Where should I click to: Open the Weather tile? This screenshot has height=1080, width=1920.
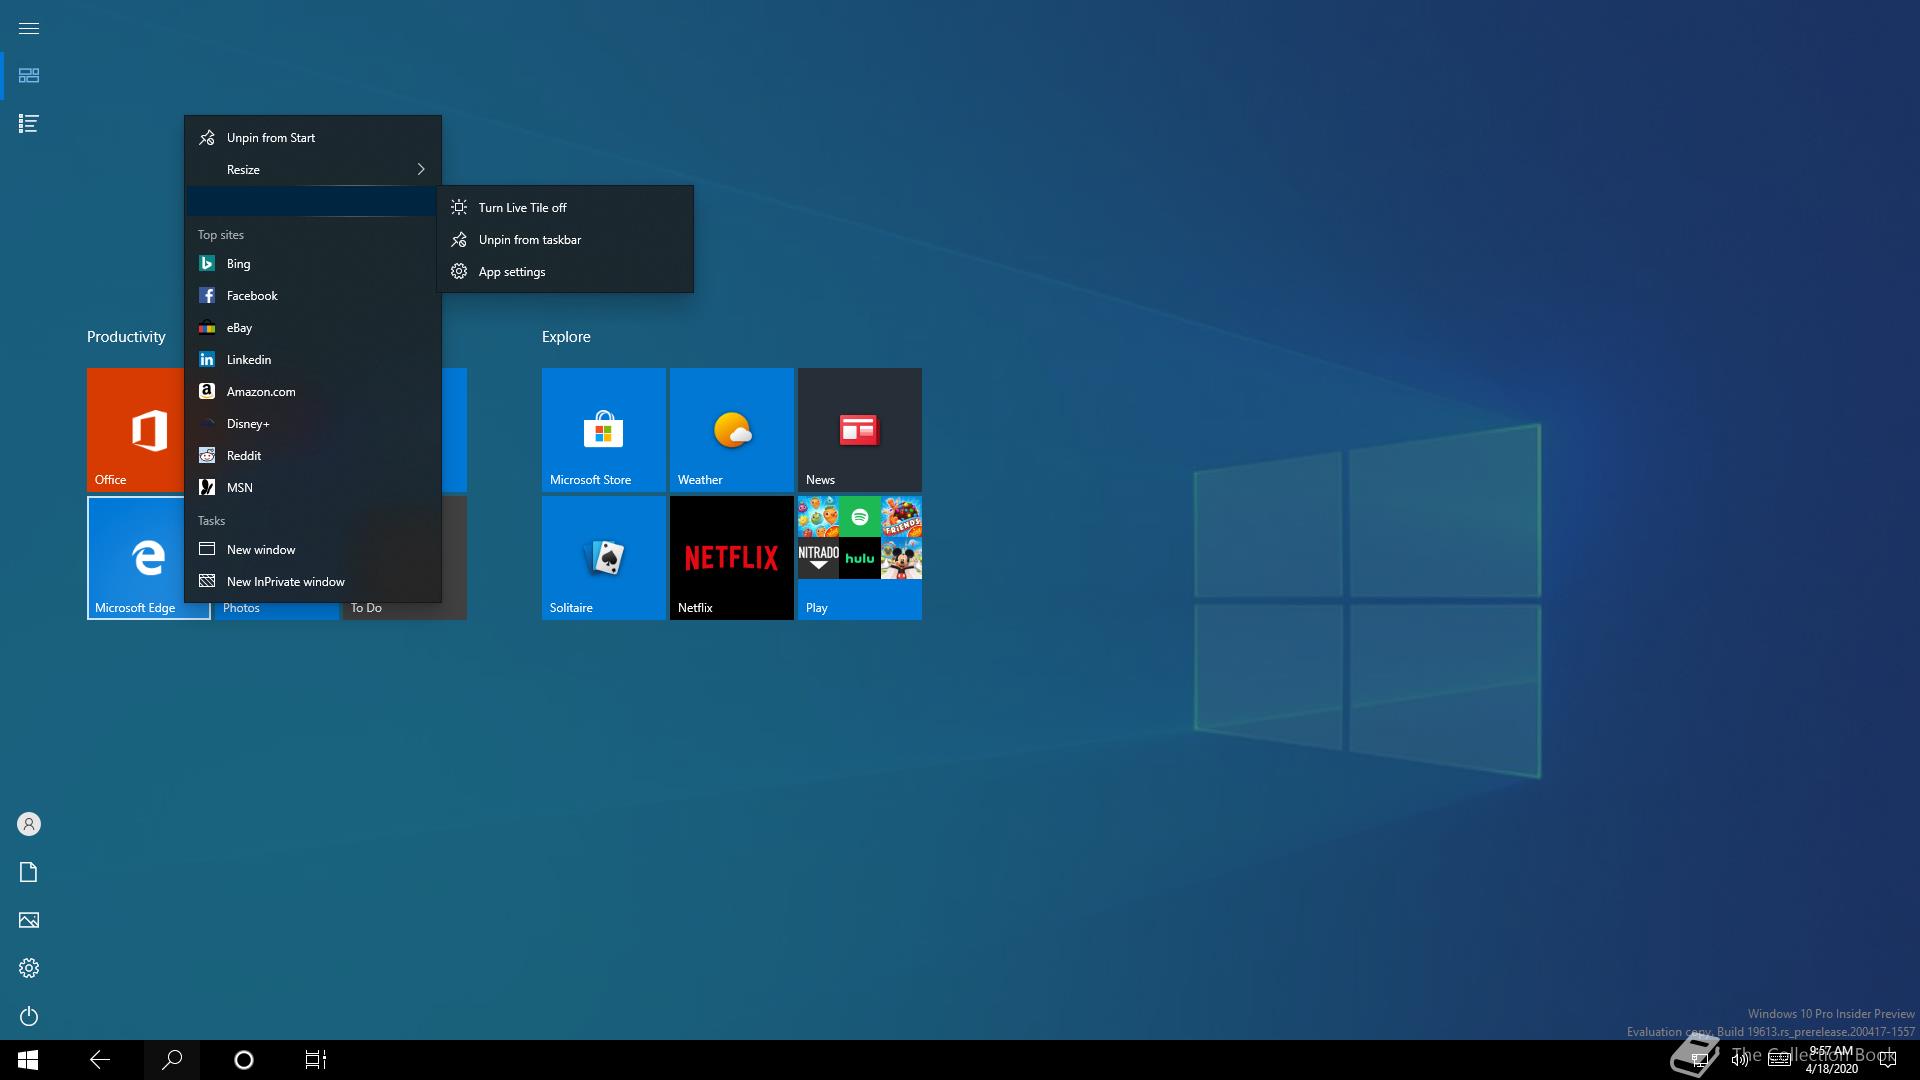click(732, 430)
